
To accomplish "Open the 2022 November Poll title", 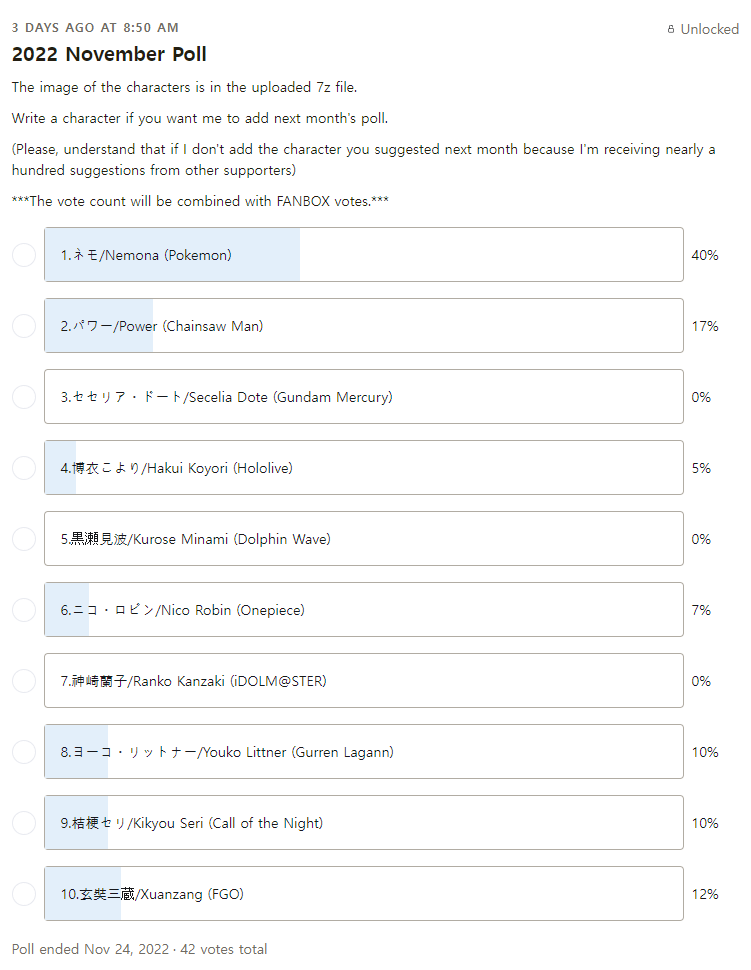I will pyautogui.click(x=109, y=54).
